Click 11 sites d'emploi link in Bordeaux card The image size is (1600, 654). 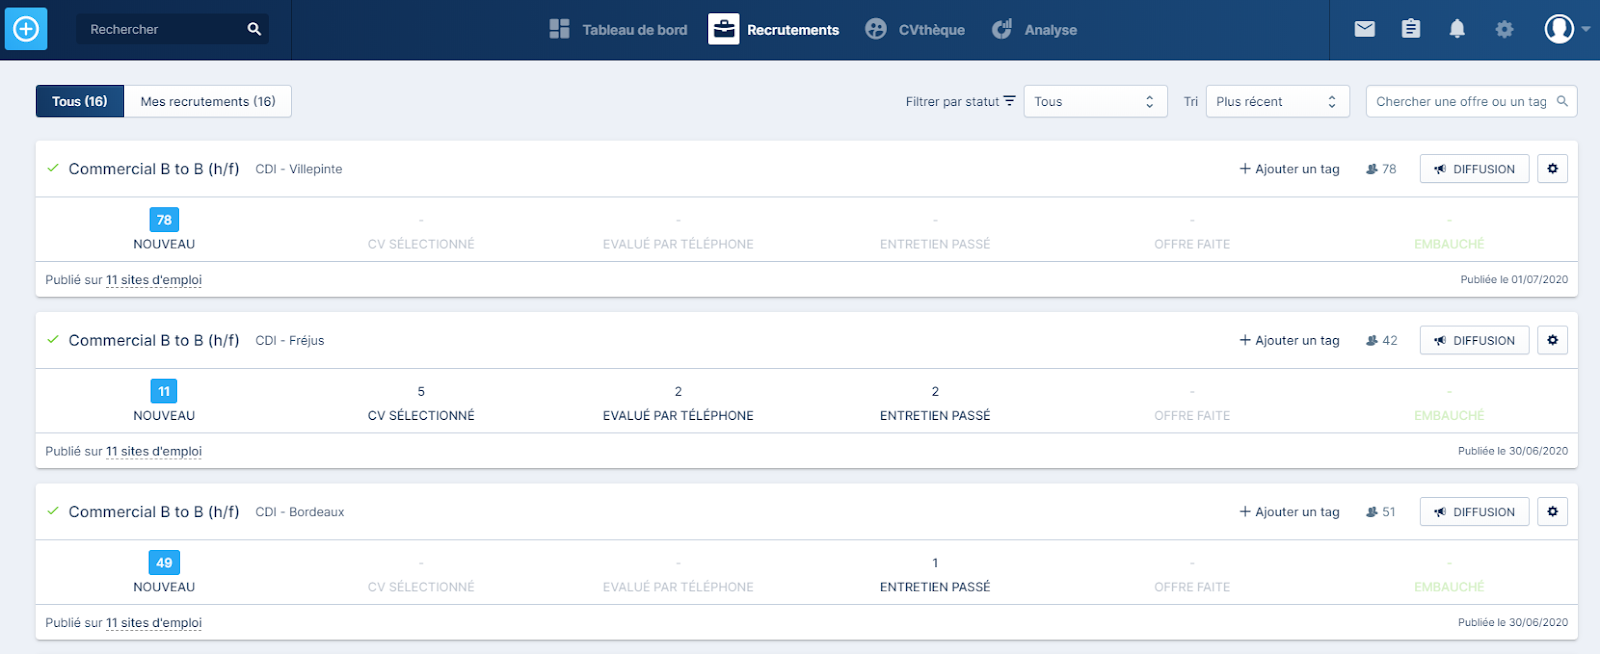(154, 622)
